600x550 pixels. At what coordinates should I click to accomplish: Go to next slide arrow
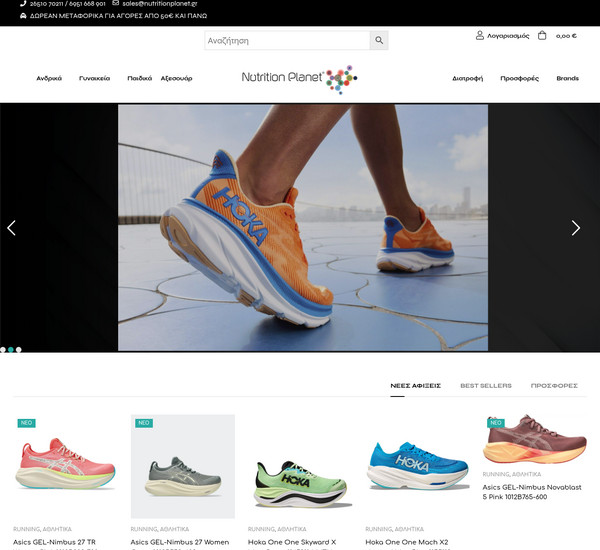coord(576,228)
